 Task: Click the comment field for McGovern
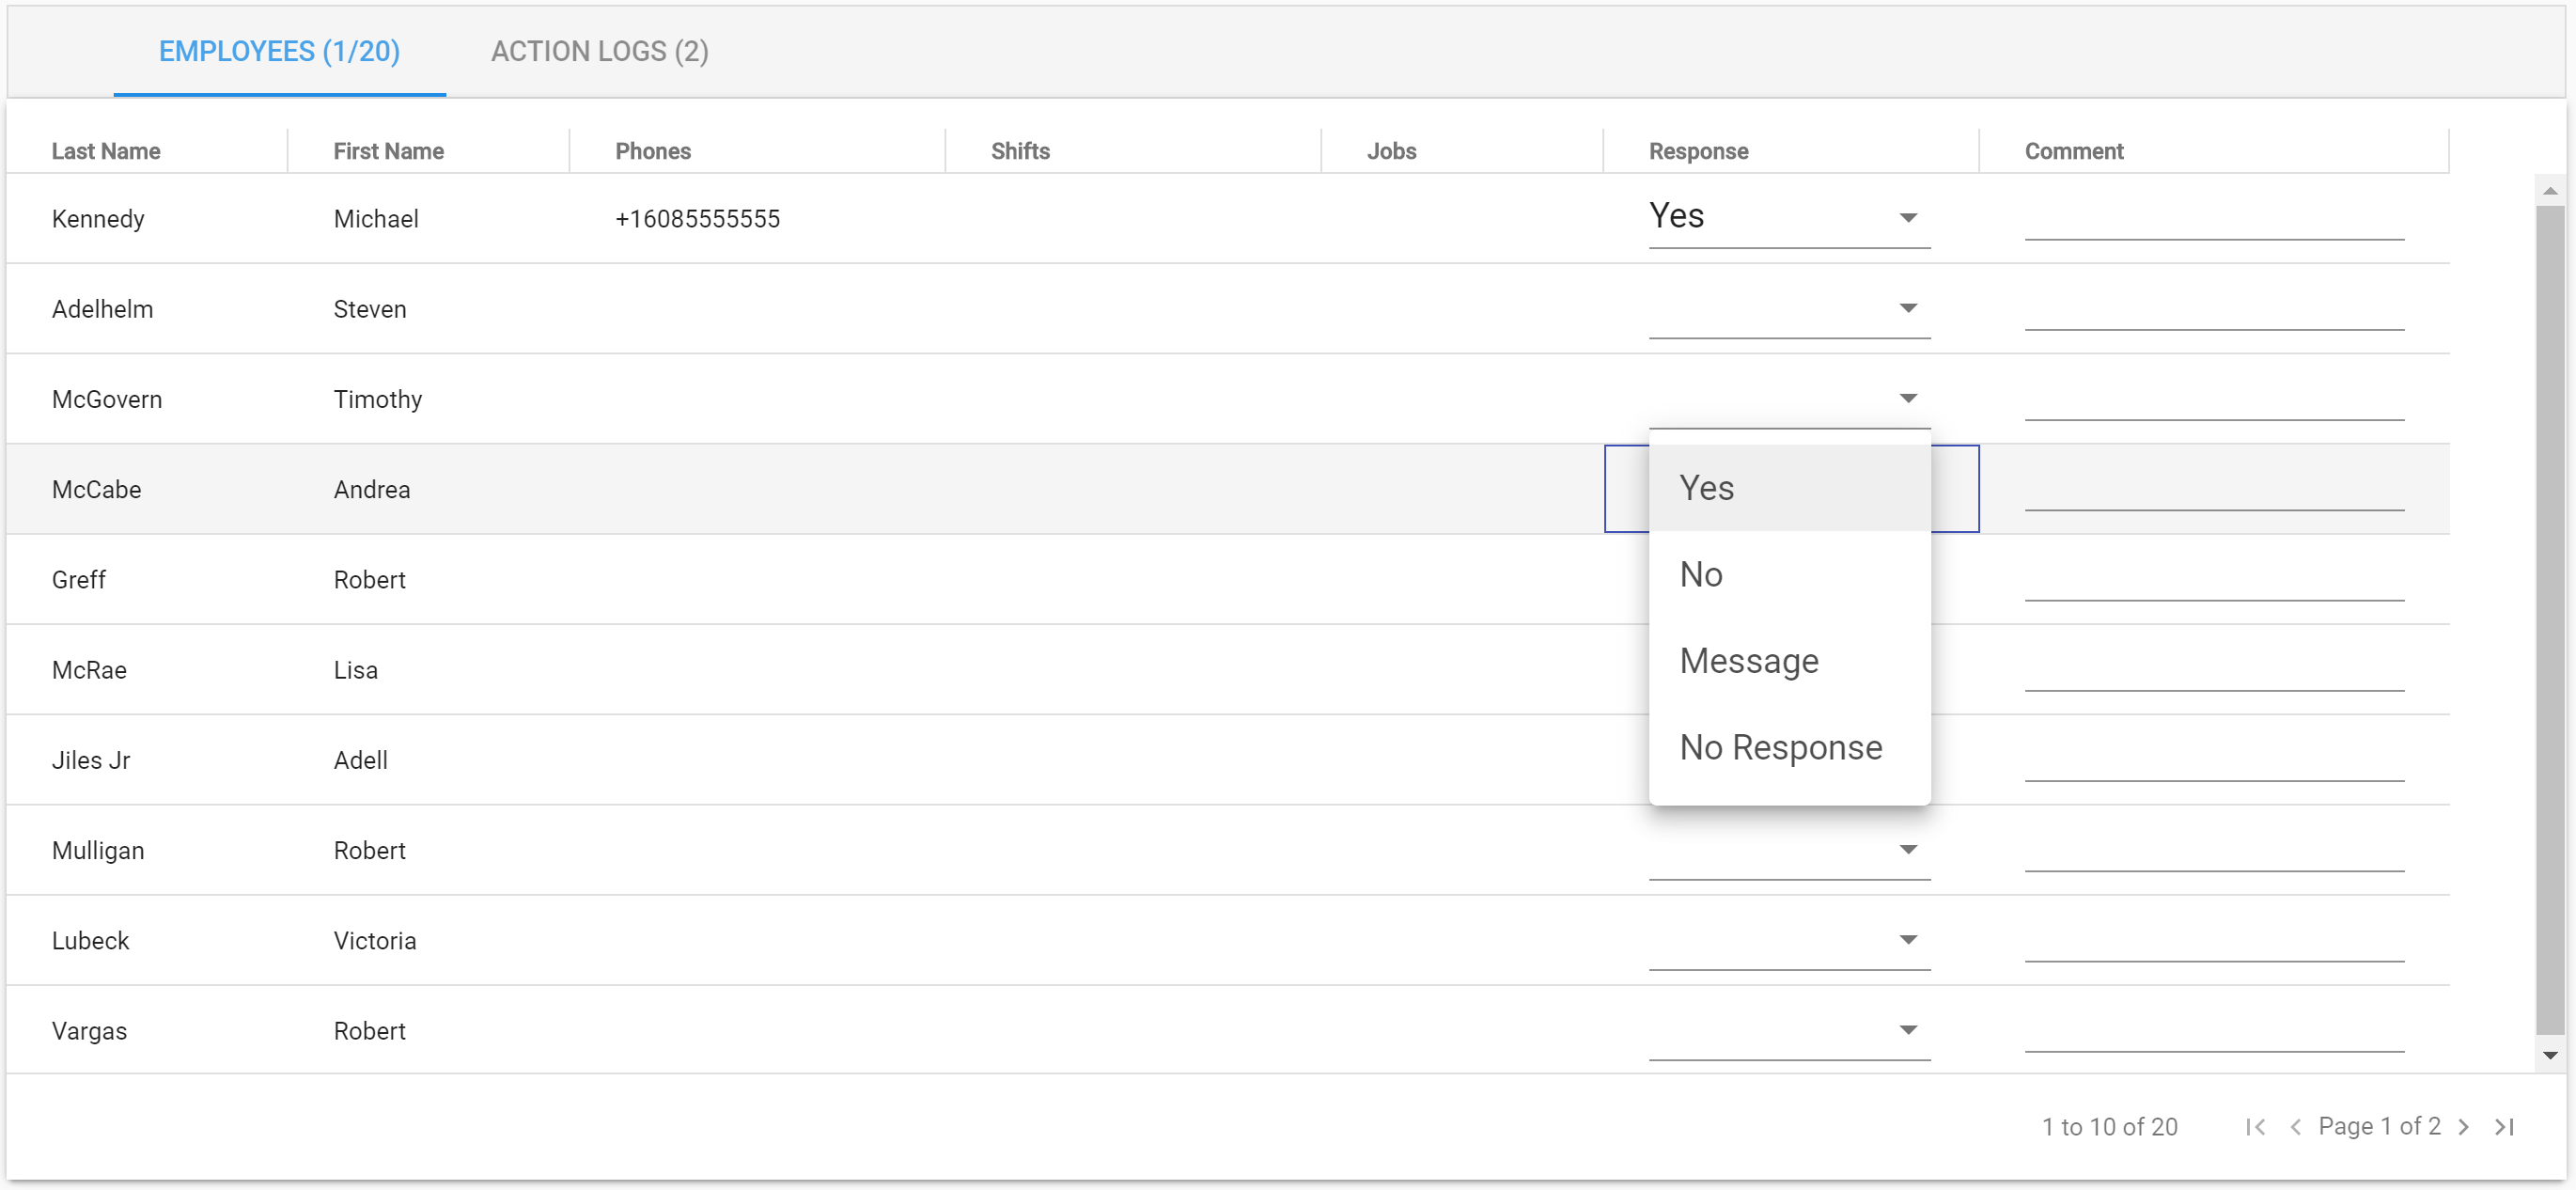point(2214,398)
